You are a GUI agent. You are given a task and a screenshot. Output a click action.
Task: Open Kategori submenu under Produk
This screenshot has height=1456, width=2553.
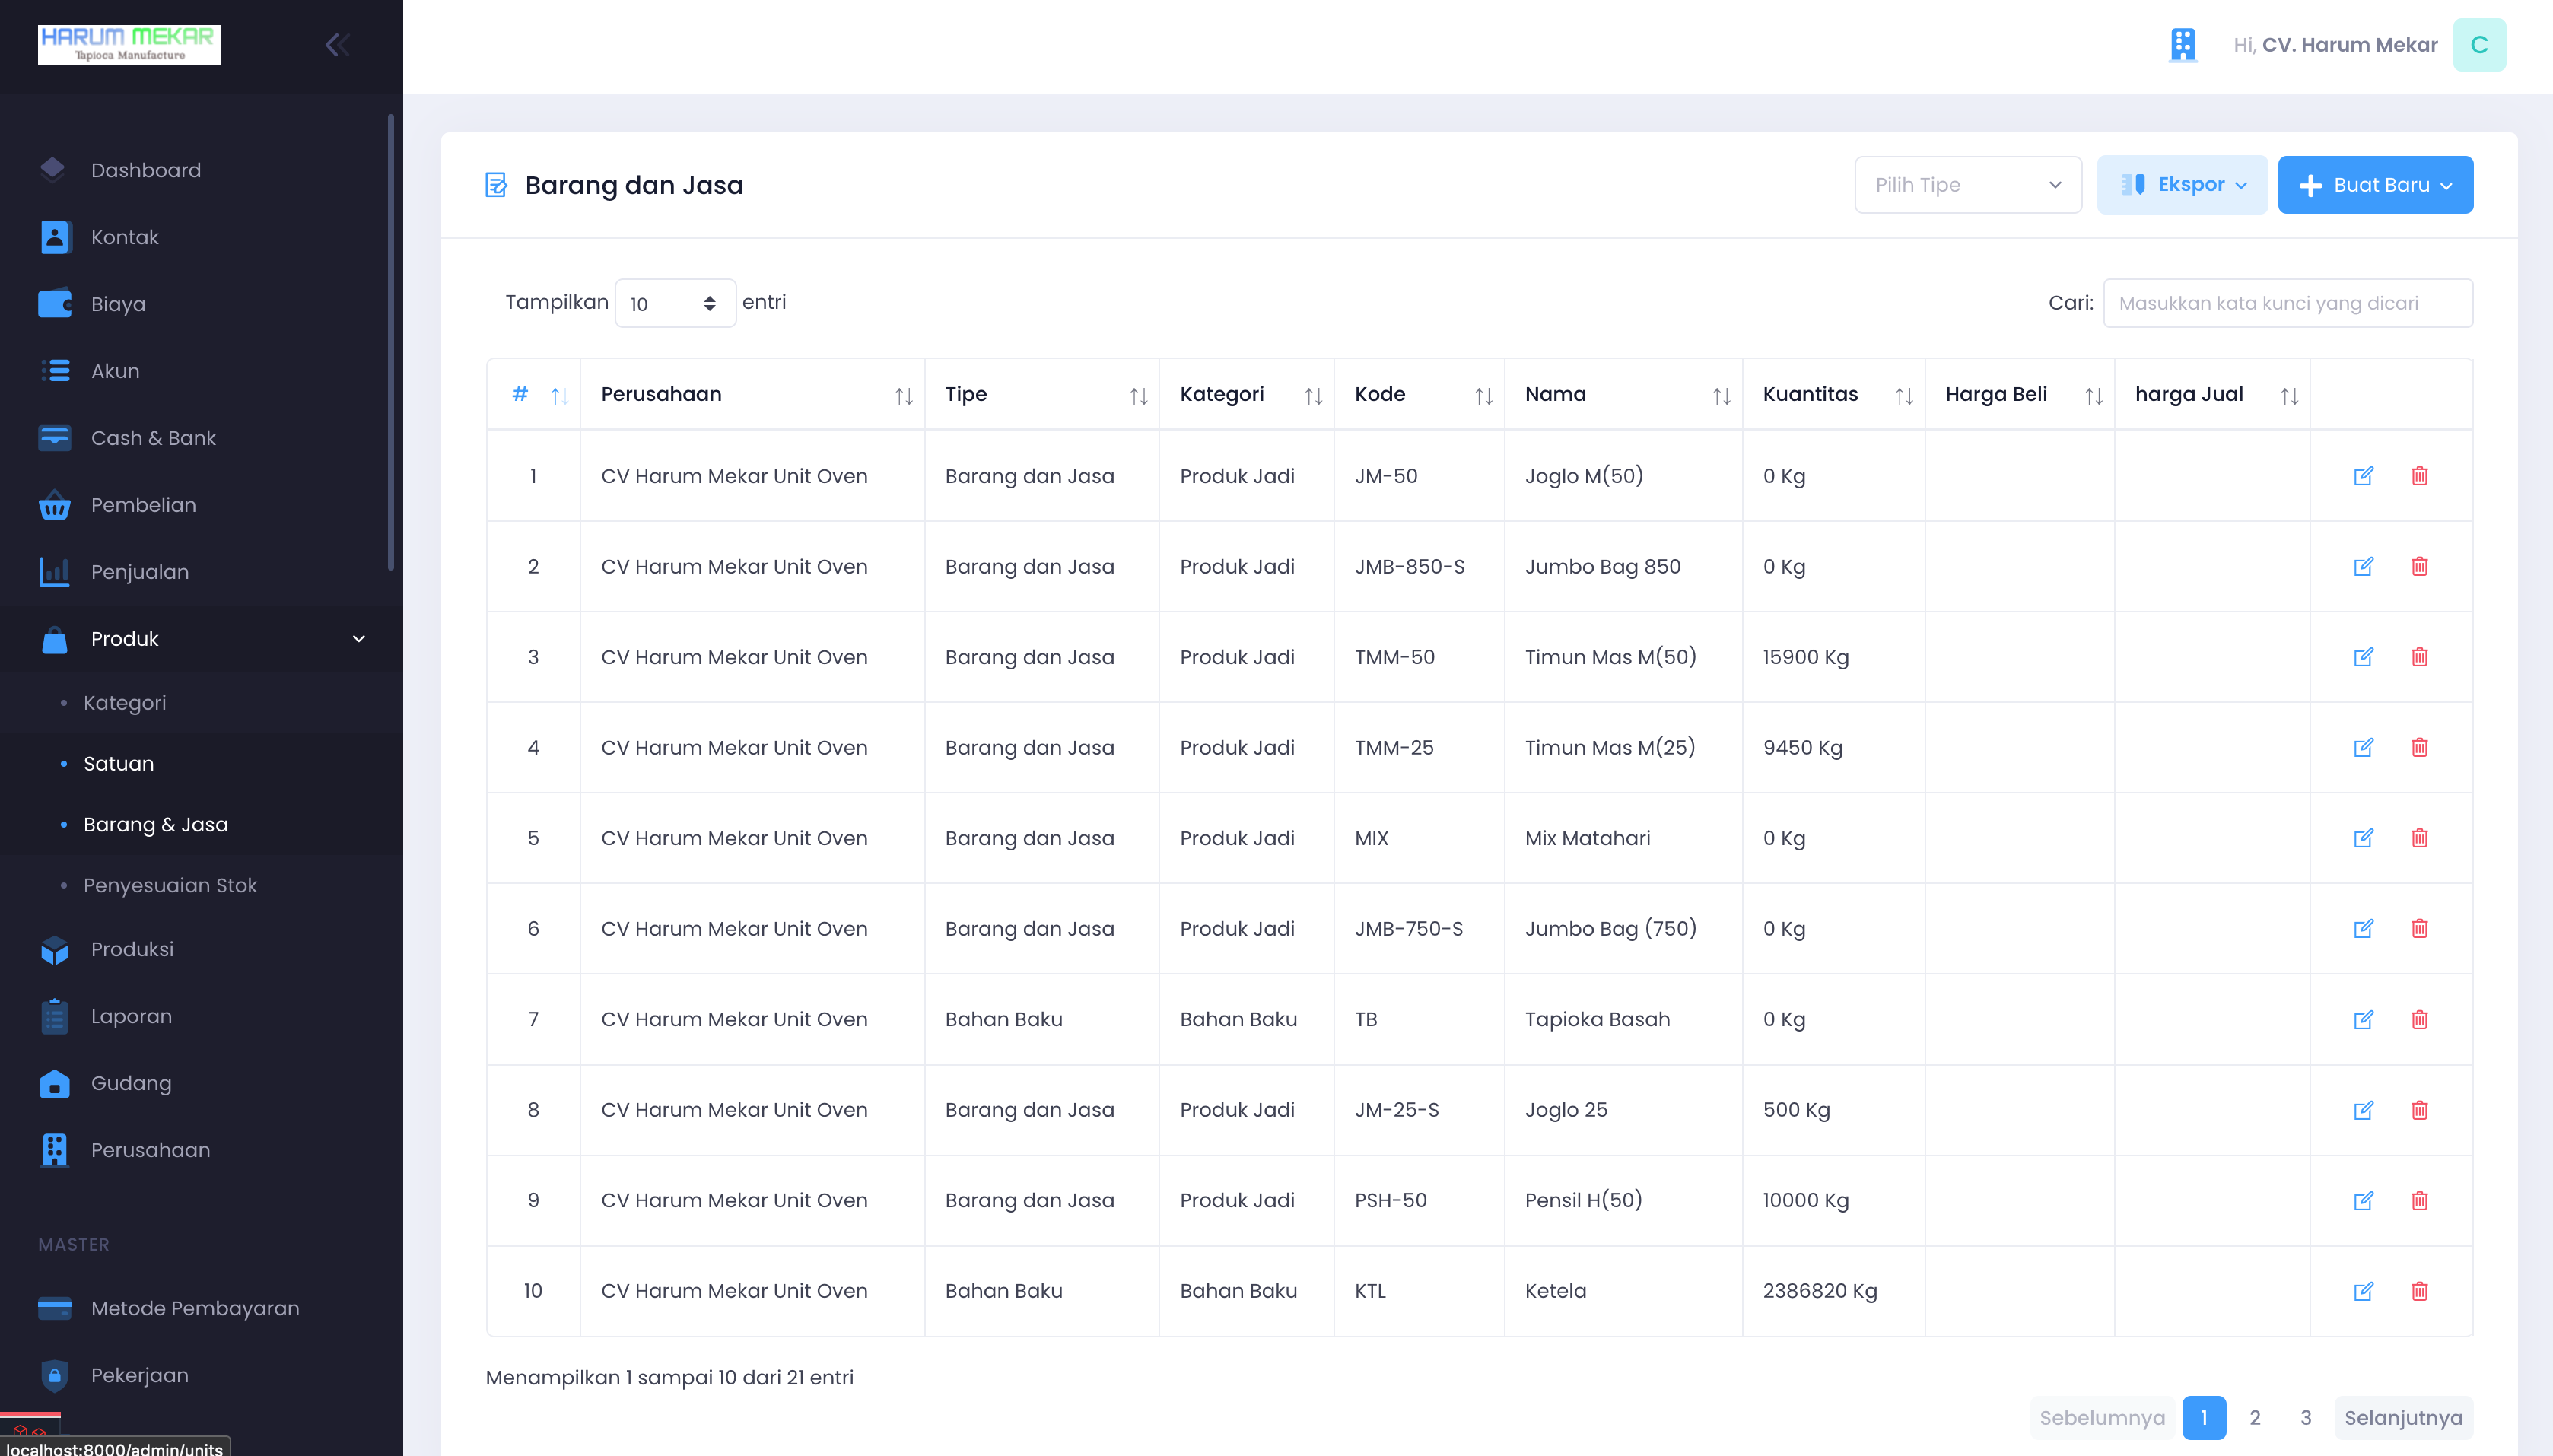pyautogui.click(x=202, y=703)
